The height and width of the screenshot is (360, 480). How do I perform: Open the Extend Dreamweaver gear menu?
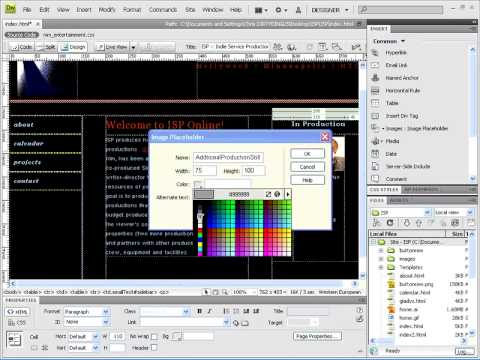pyautogui.click(x=281, y=10)
